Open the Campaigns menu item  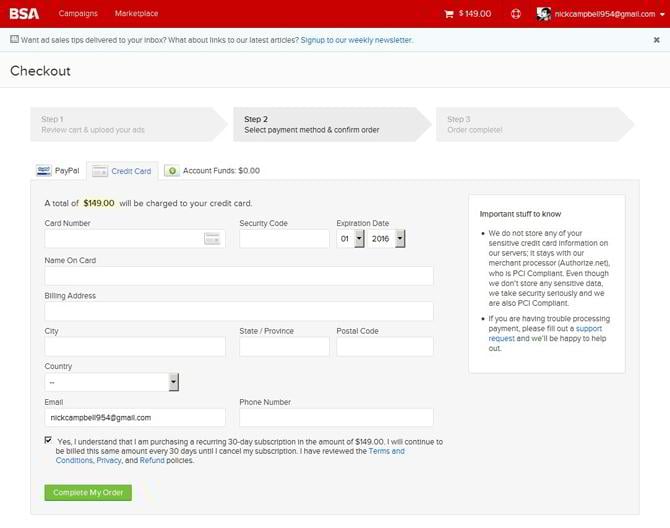[78, 14]
